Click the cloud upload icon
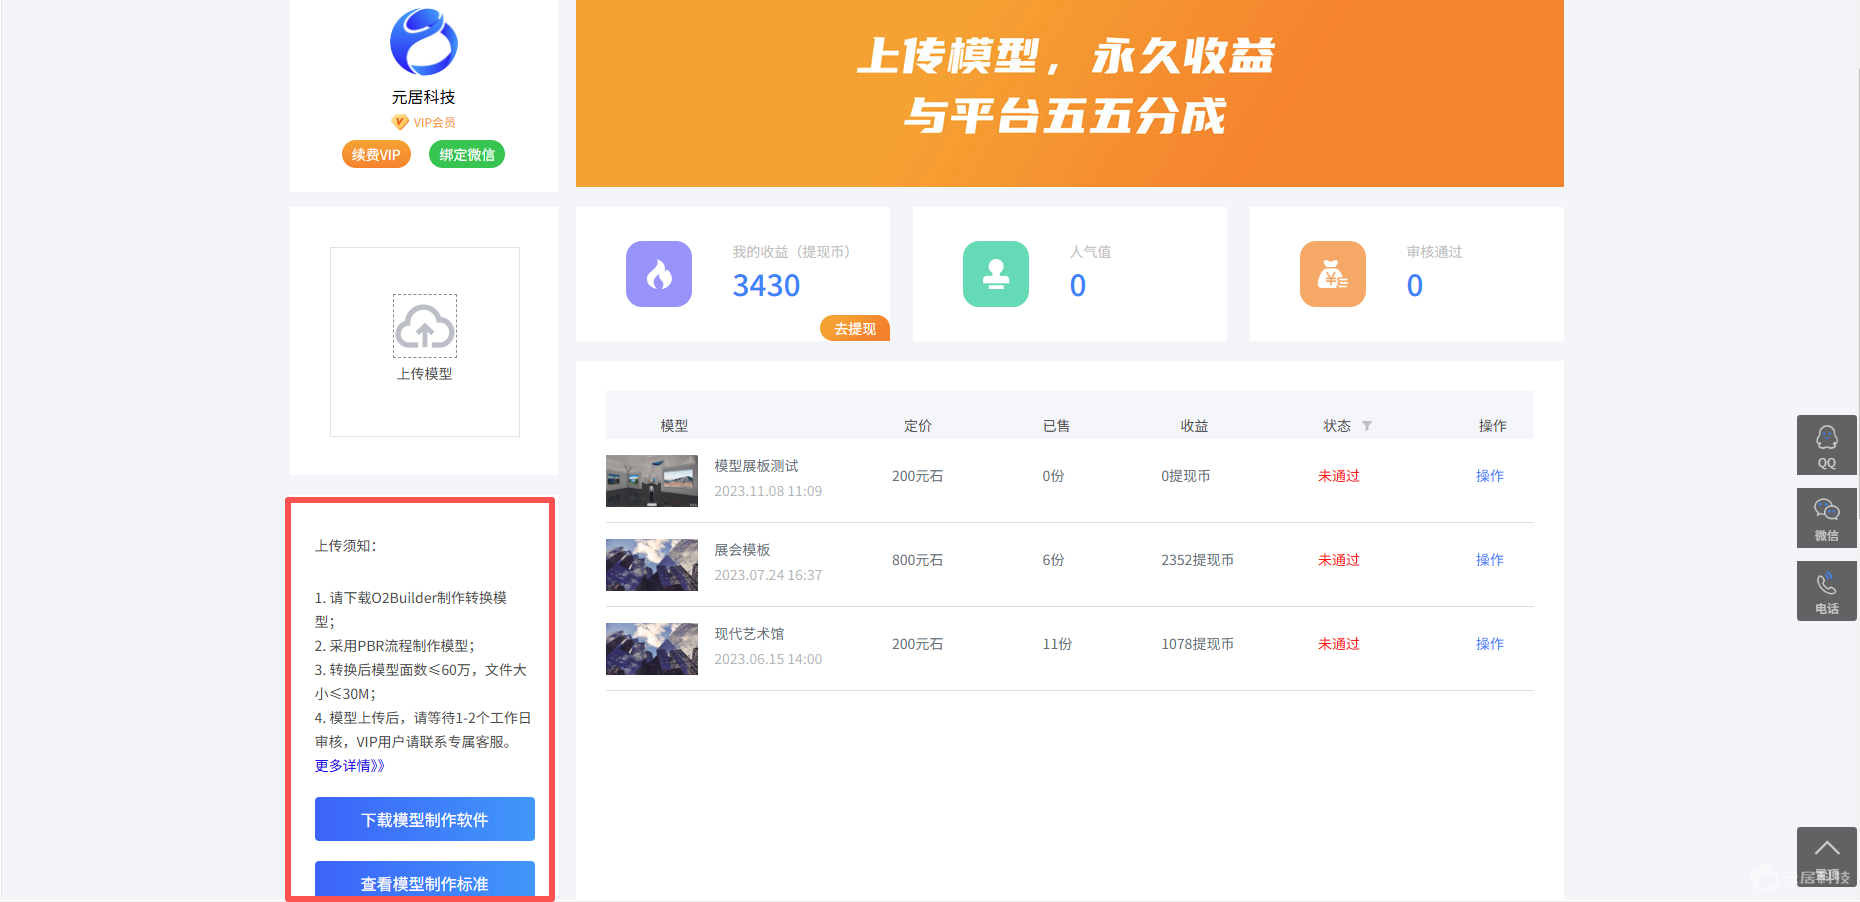1860x902 pixels. click(425, 326)
